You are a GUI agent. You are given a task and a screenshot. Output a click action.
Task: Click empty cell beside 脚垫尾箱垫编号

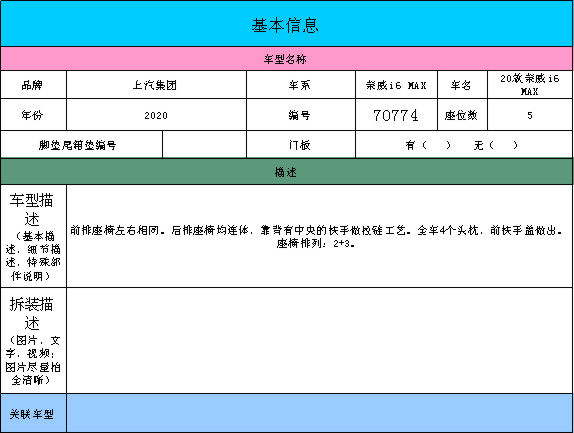pos(204,145)
